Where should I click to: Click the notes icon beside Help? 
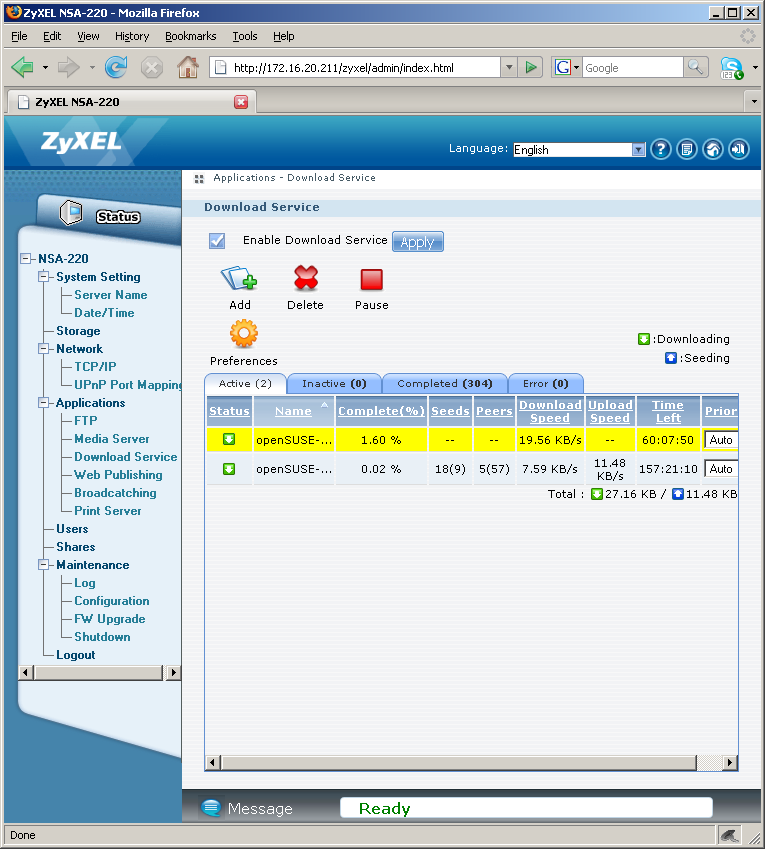click(x=686, y=149)
